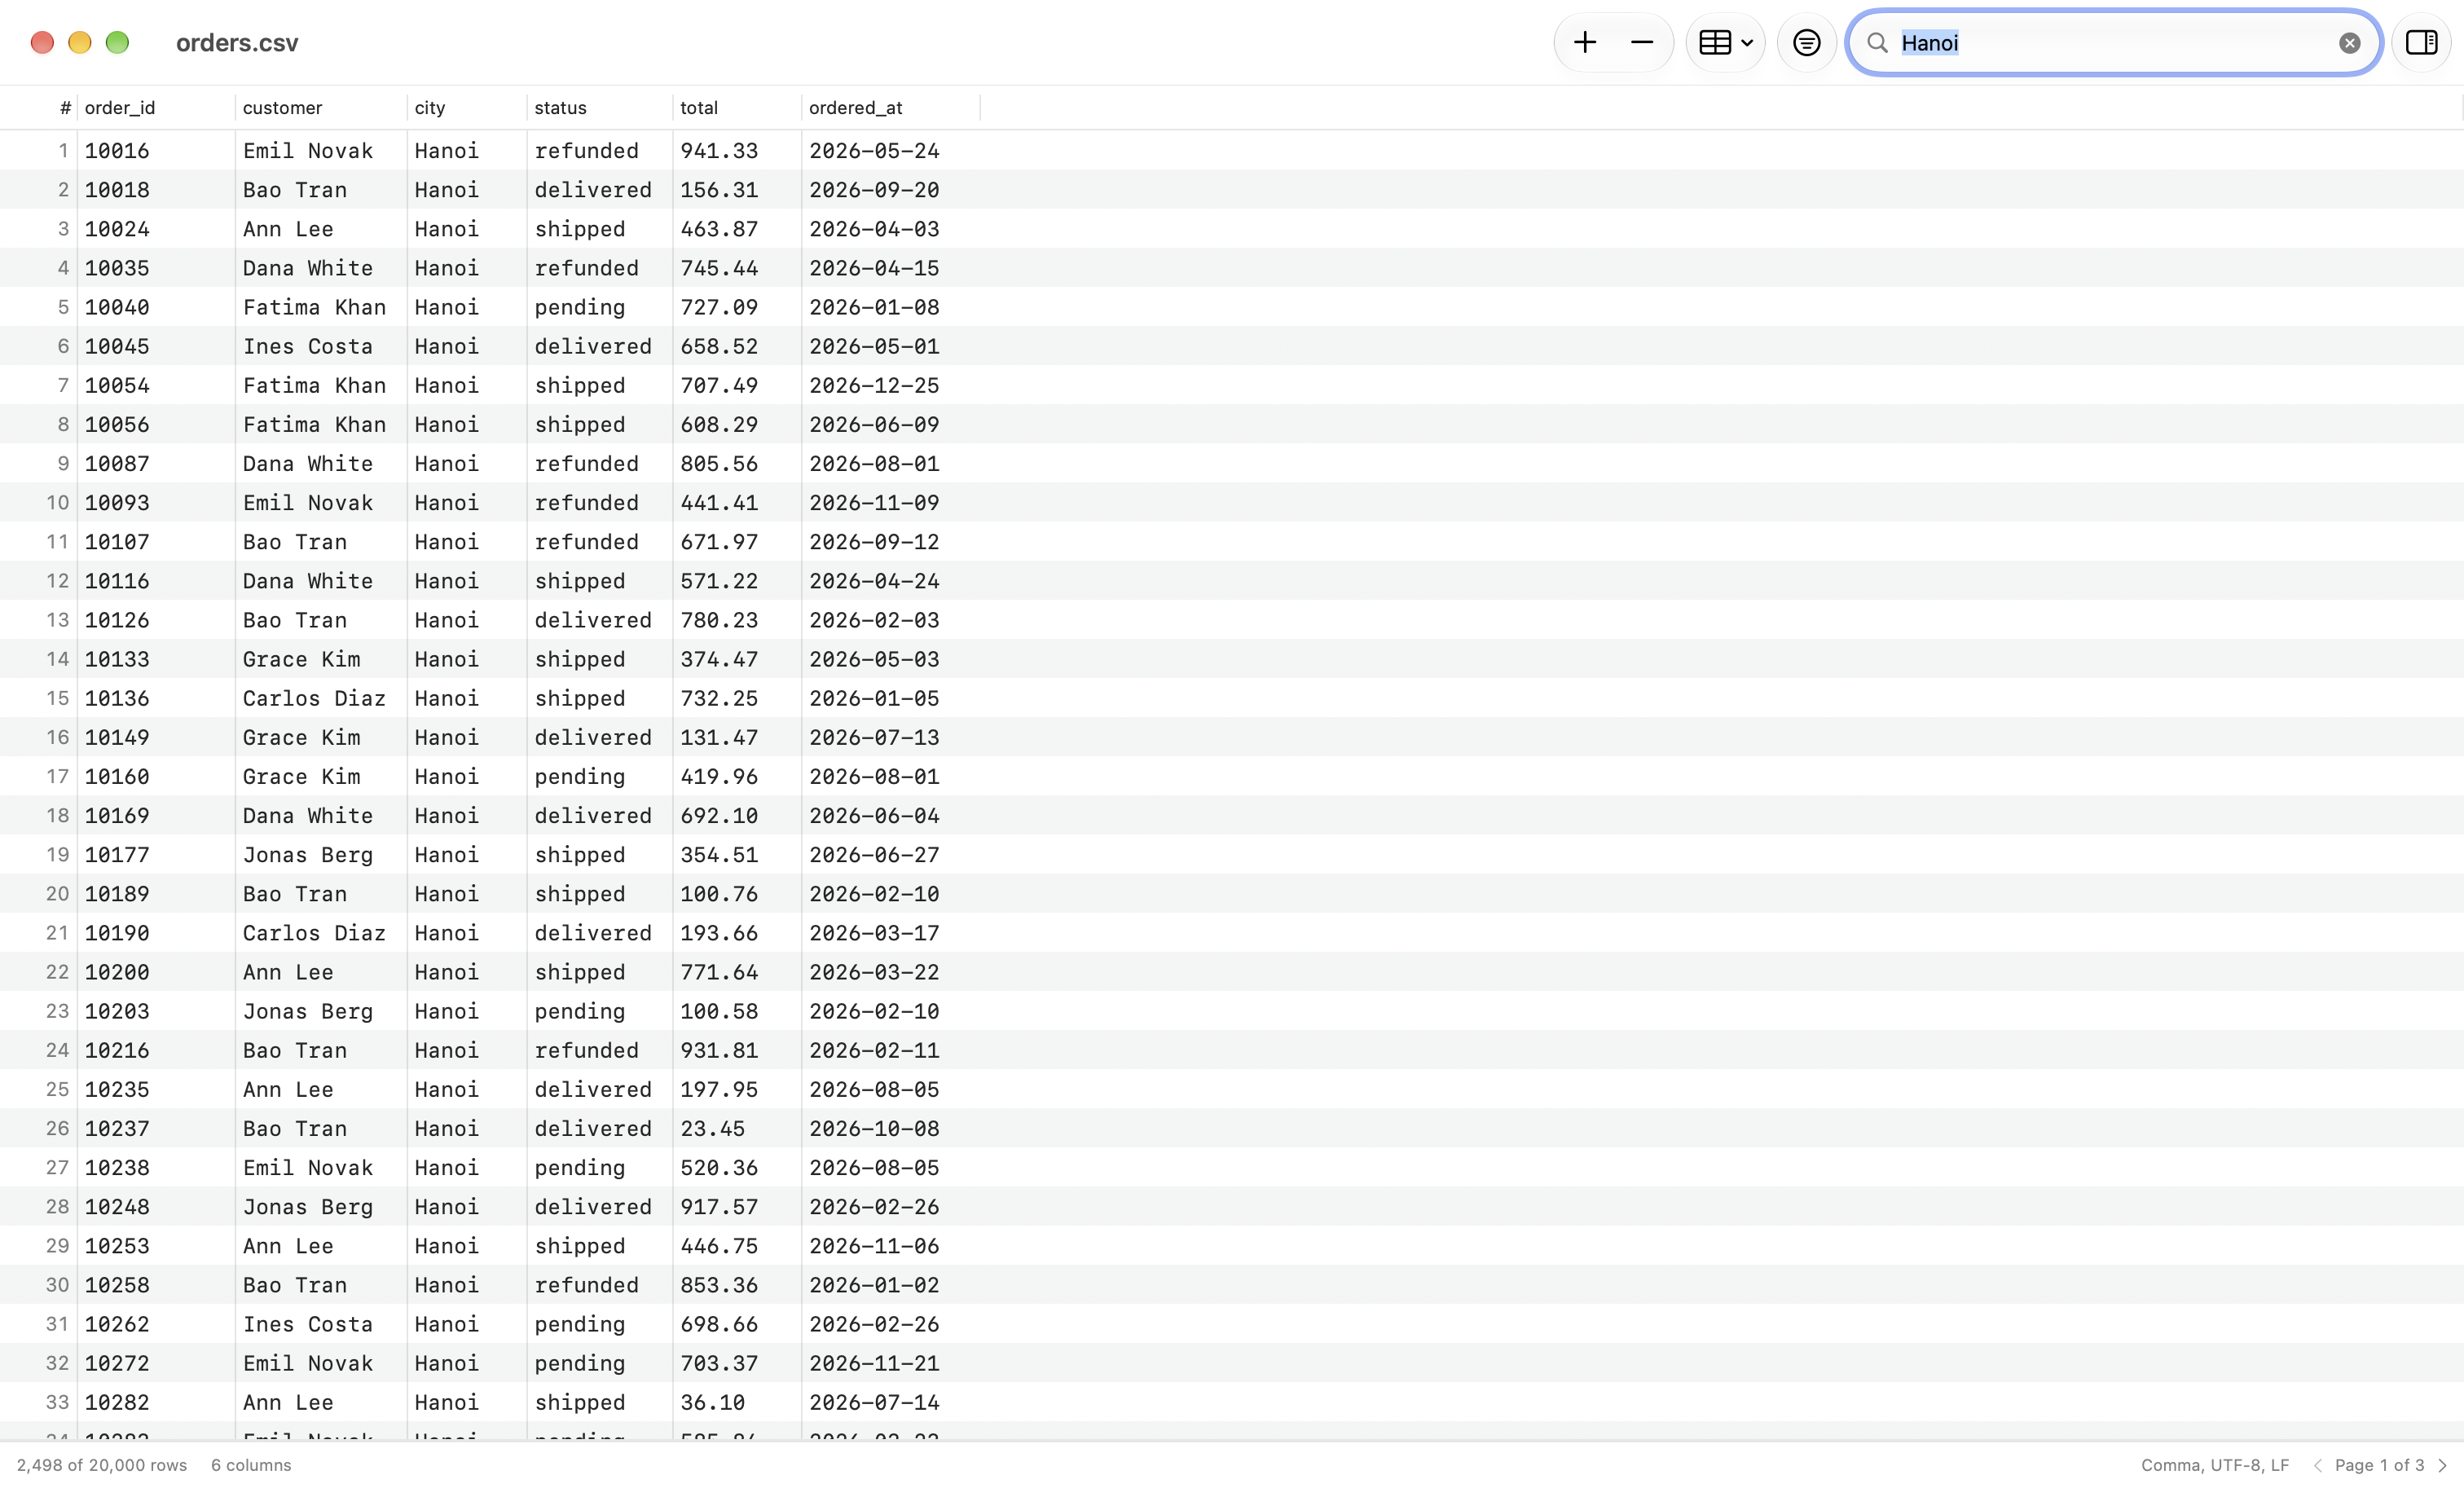Select total cell 917.57
The width and height of the screenshot is (2464, 1488).
(x=737, y=1206)
